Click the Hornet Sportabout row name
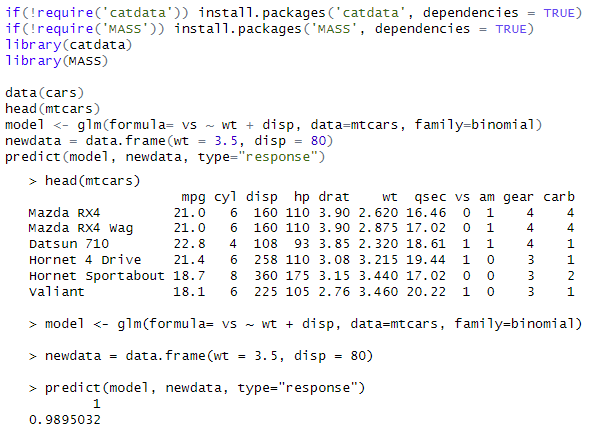The width and height of the screenshot is (602, 432). (x=97, y=276)
